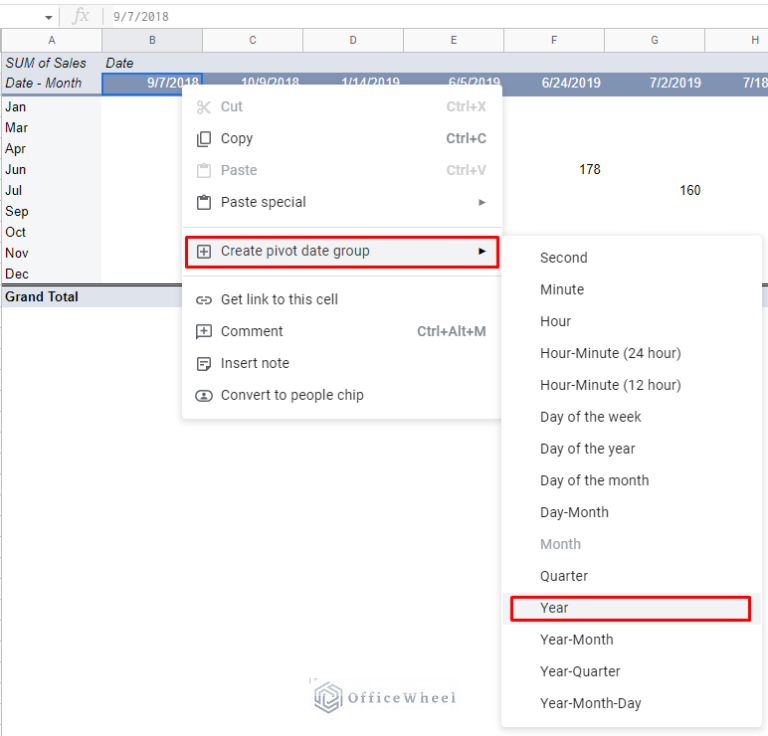The width and height of the screenshot is (768, 736).
Task: Click the Copy icon in context menu
Action: 204,139
